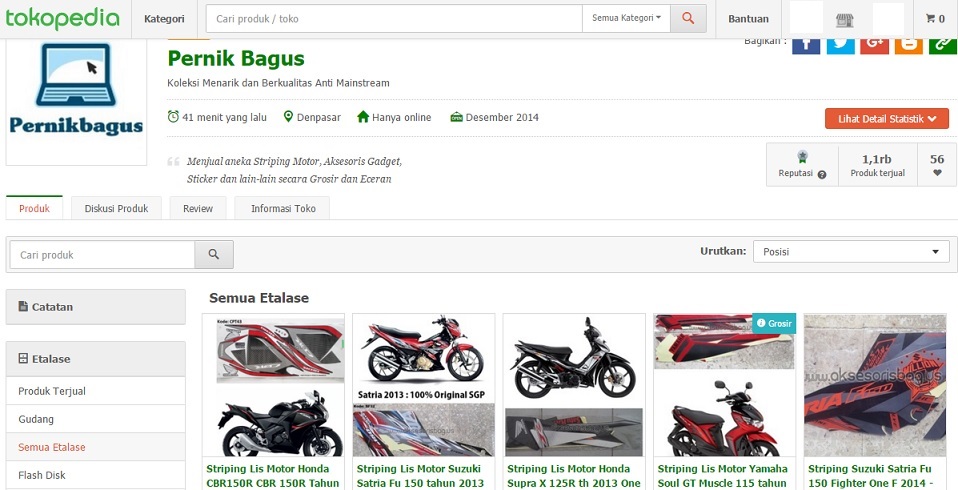Screen dimensions: 958x490
Task: Share the store on Twitter
Action: pyautogui.click(x=840, y=46)
